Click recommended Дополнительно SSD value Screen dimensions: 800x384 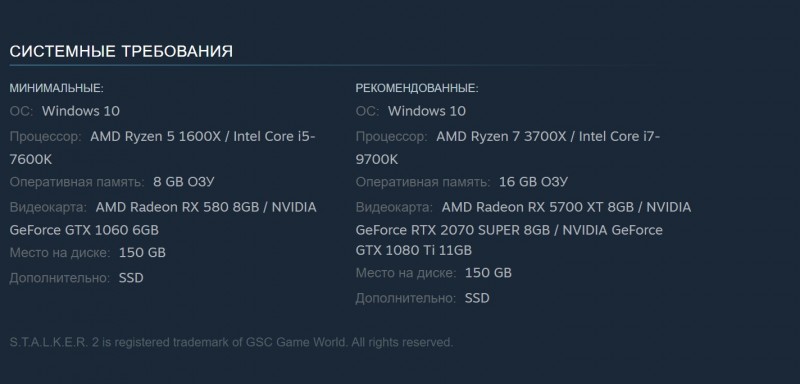click(x=477, y=298)
